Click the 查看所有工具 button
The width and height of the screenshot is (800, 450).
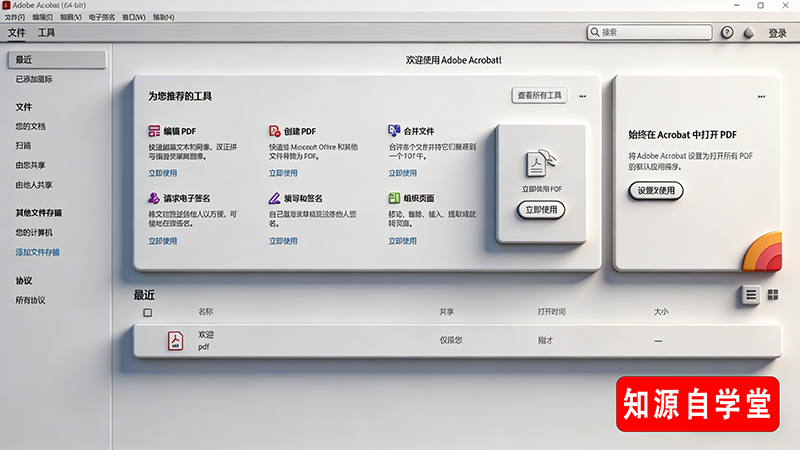pyautogui.click(x=540, y=96)
